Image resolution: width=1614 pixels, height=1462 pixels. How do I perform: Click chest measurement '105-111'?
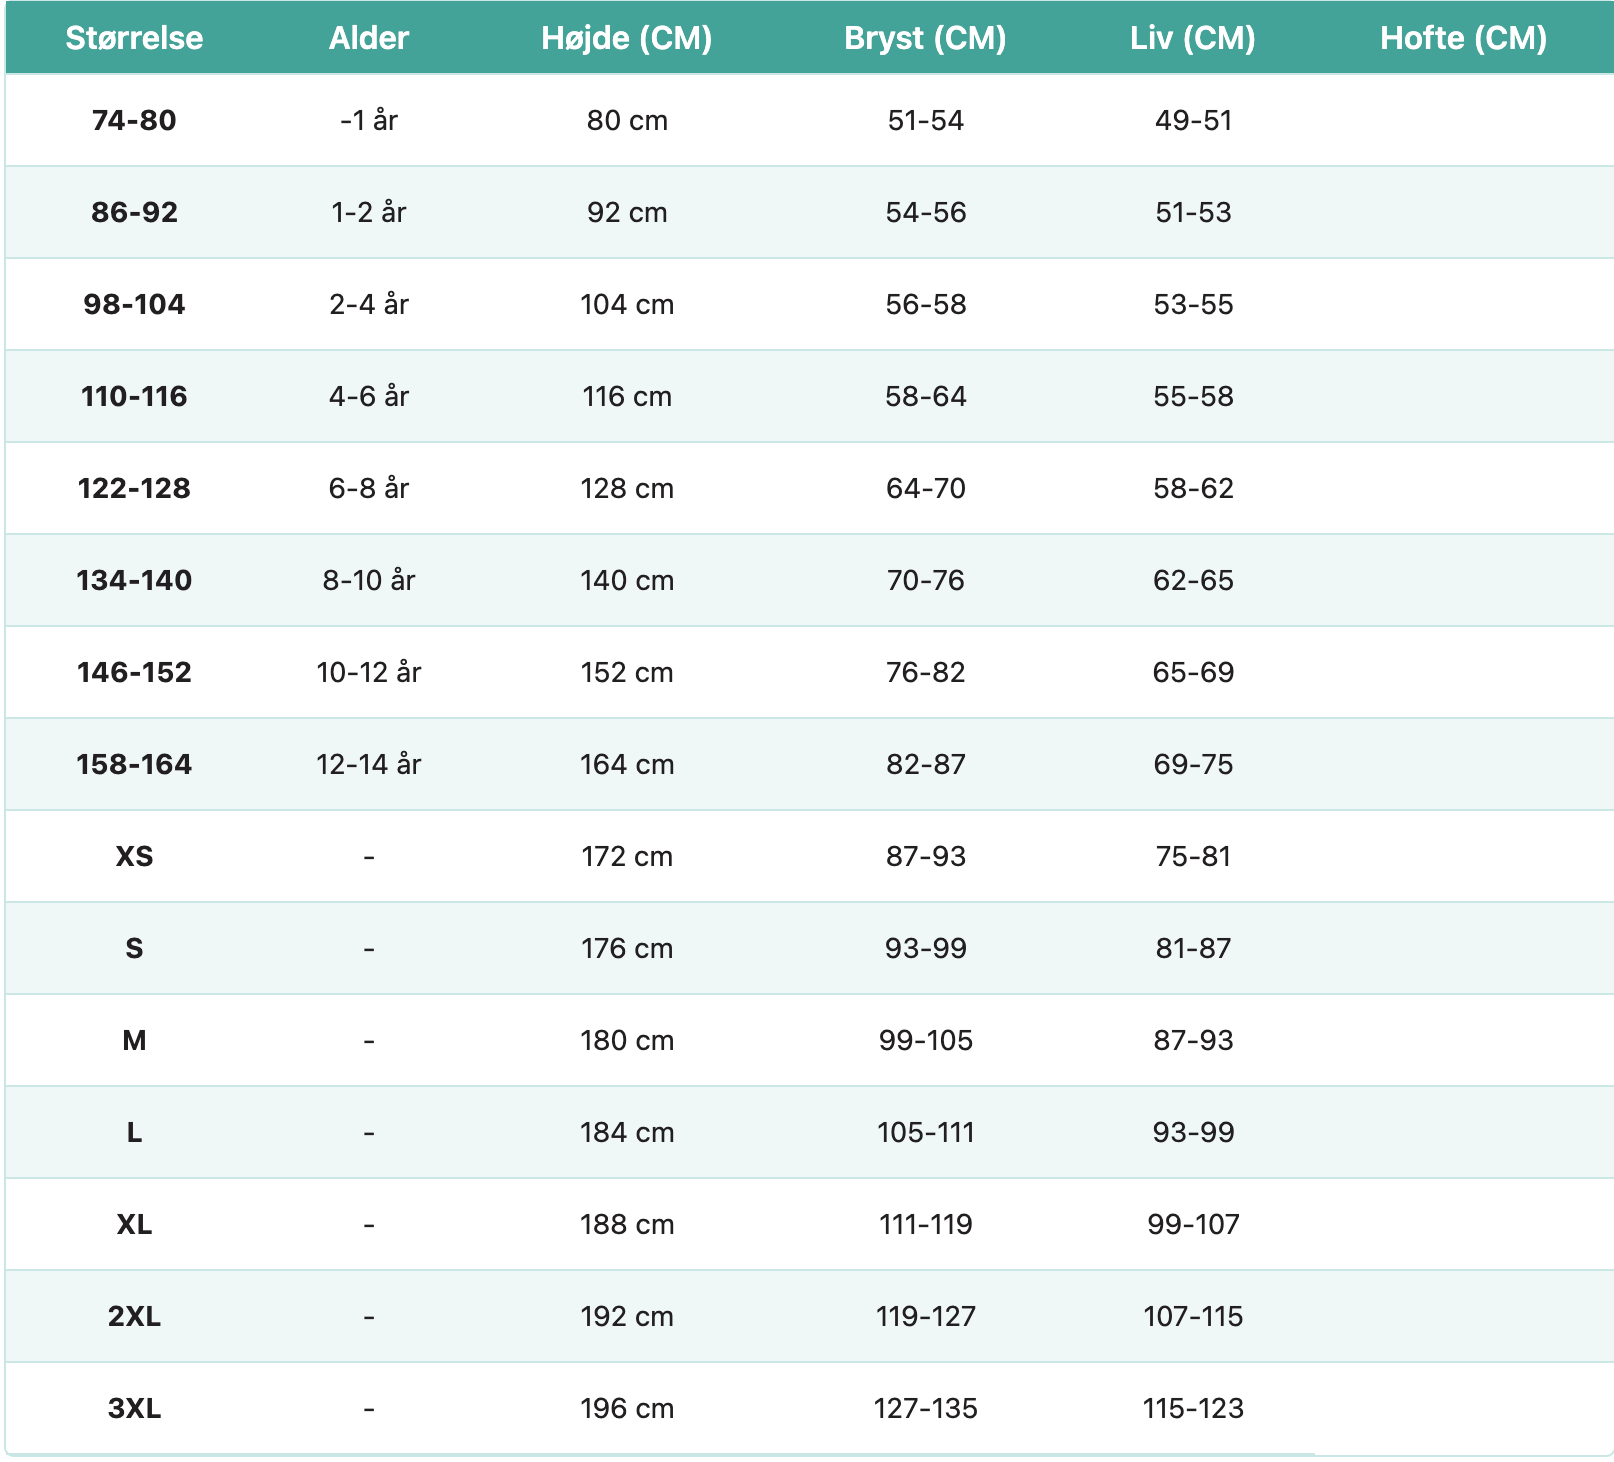click(x=926, y=1132)
